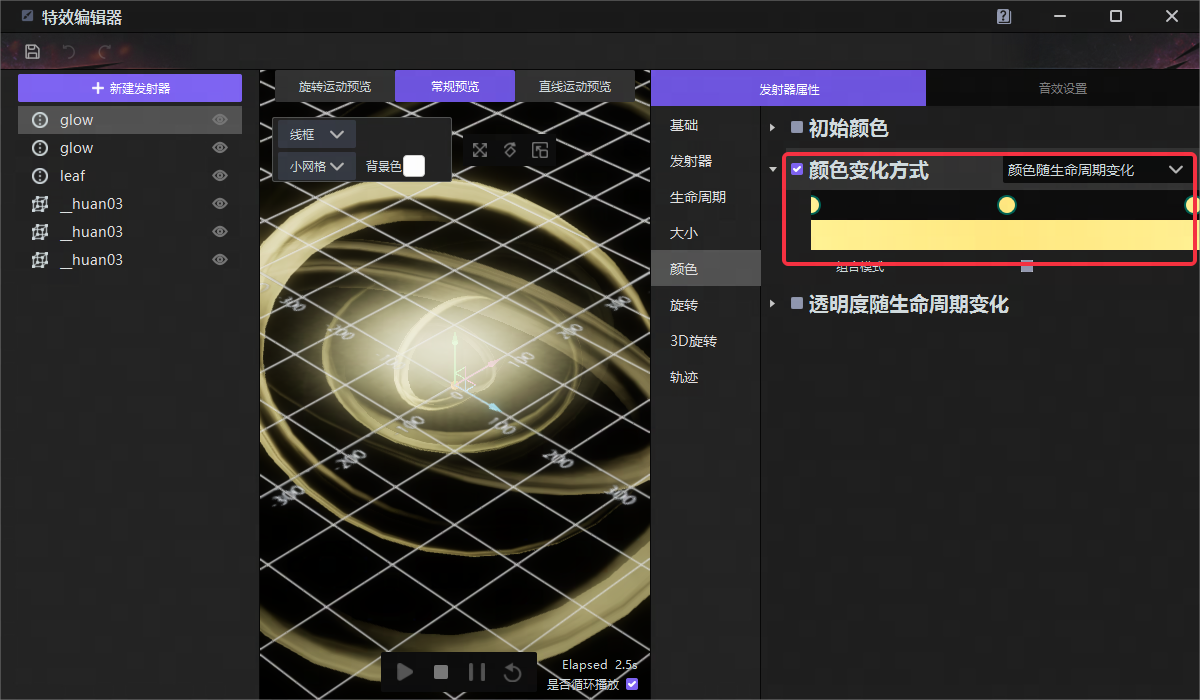Uncheck the 颜色变化方式 checkbox
Screen dimensions: 1200x700
pos(797,170)
